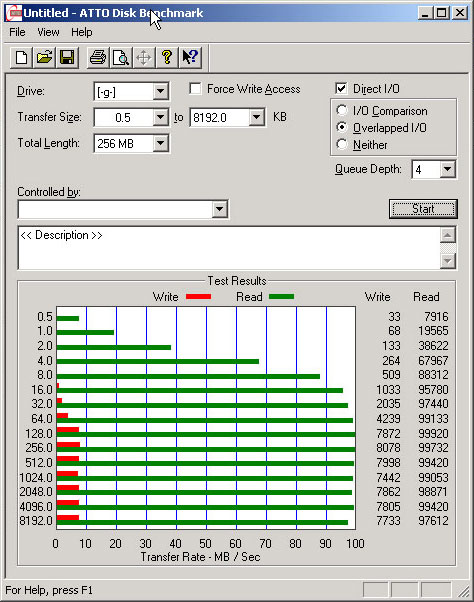Click the write value 8078

(388, 448)
